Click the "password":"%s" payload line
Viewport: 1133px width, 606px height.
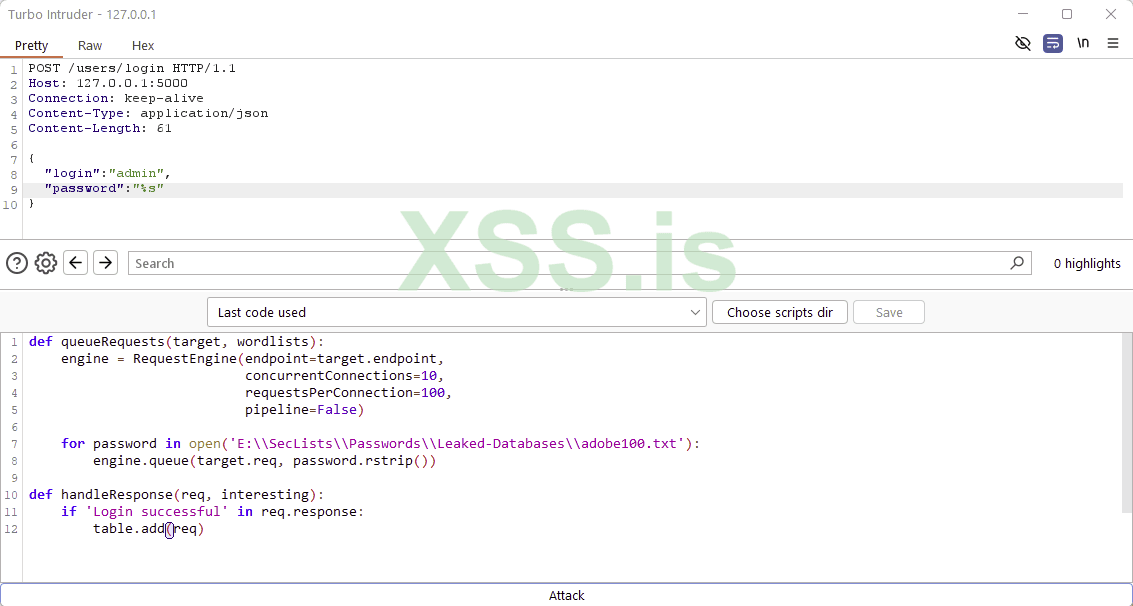(x=104, y=189)
